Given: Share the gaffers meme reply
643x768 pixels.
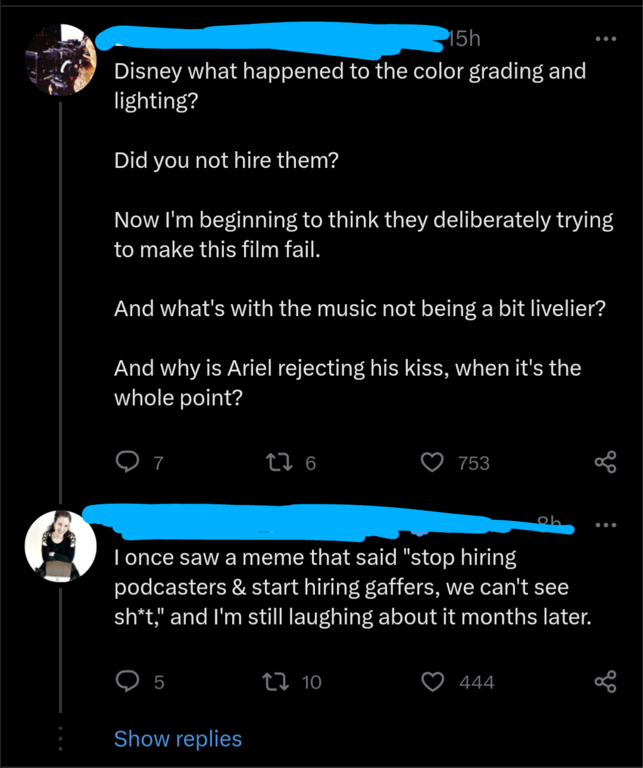Looking at the screenshot, I should coord(605,682).
